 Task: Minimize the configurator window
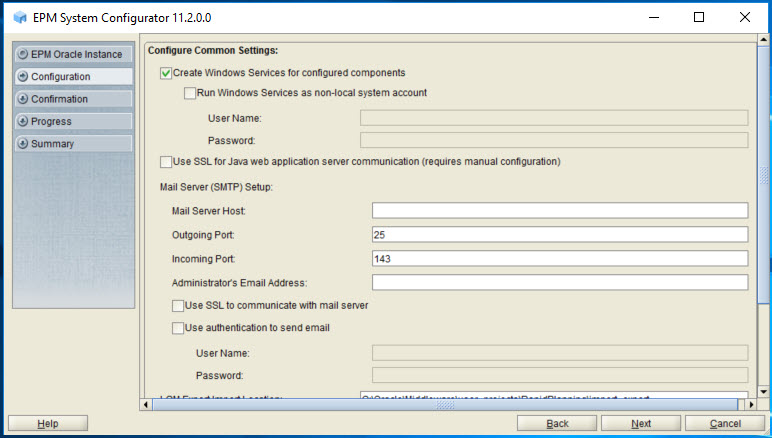pyautogui.click(x=654, y=18)
